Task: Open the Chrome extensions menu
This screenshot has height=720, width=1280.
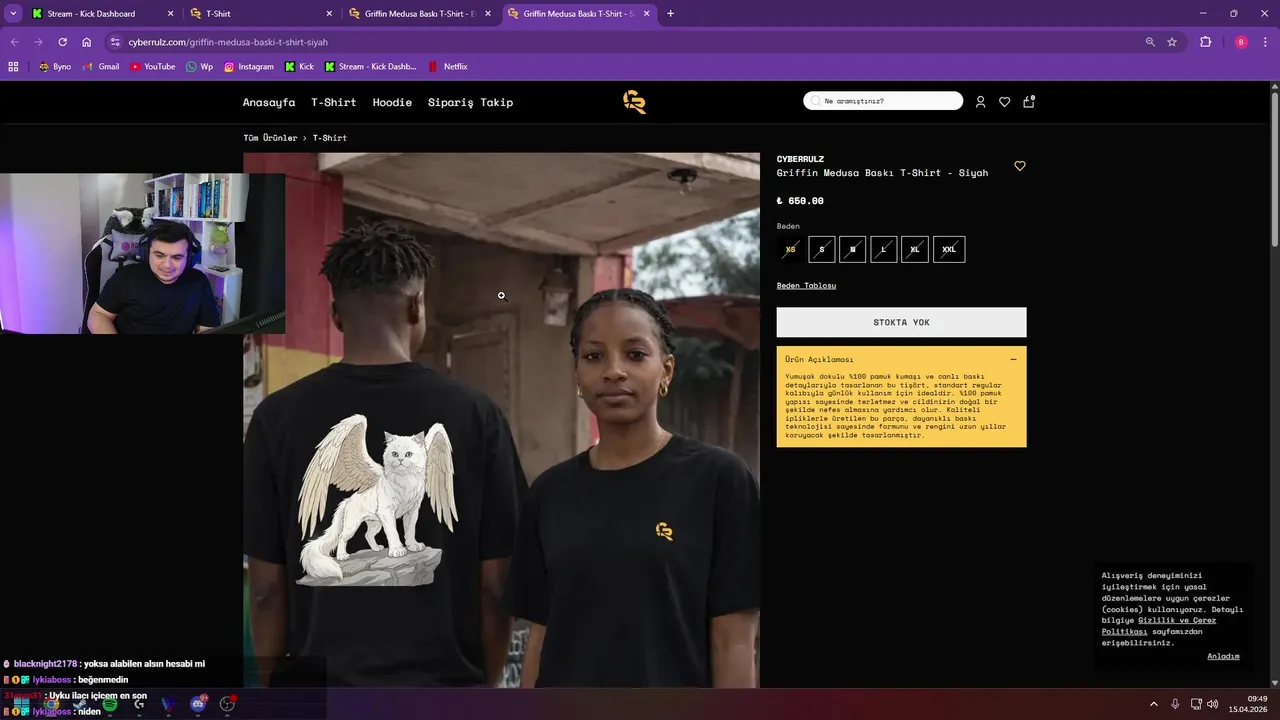Action: click(1205, 42)
